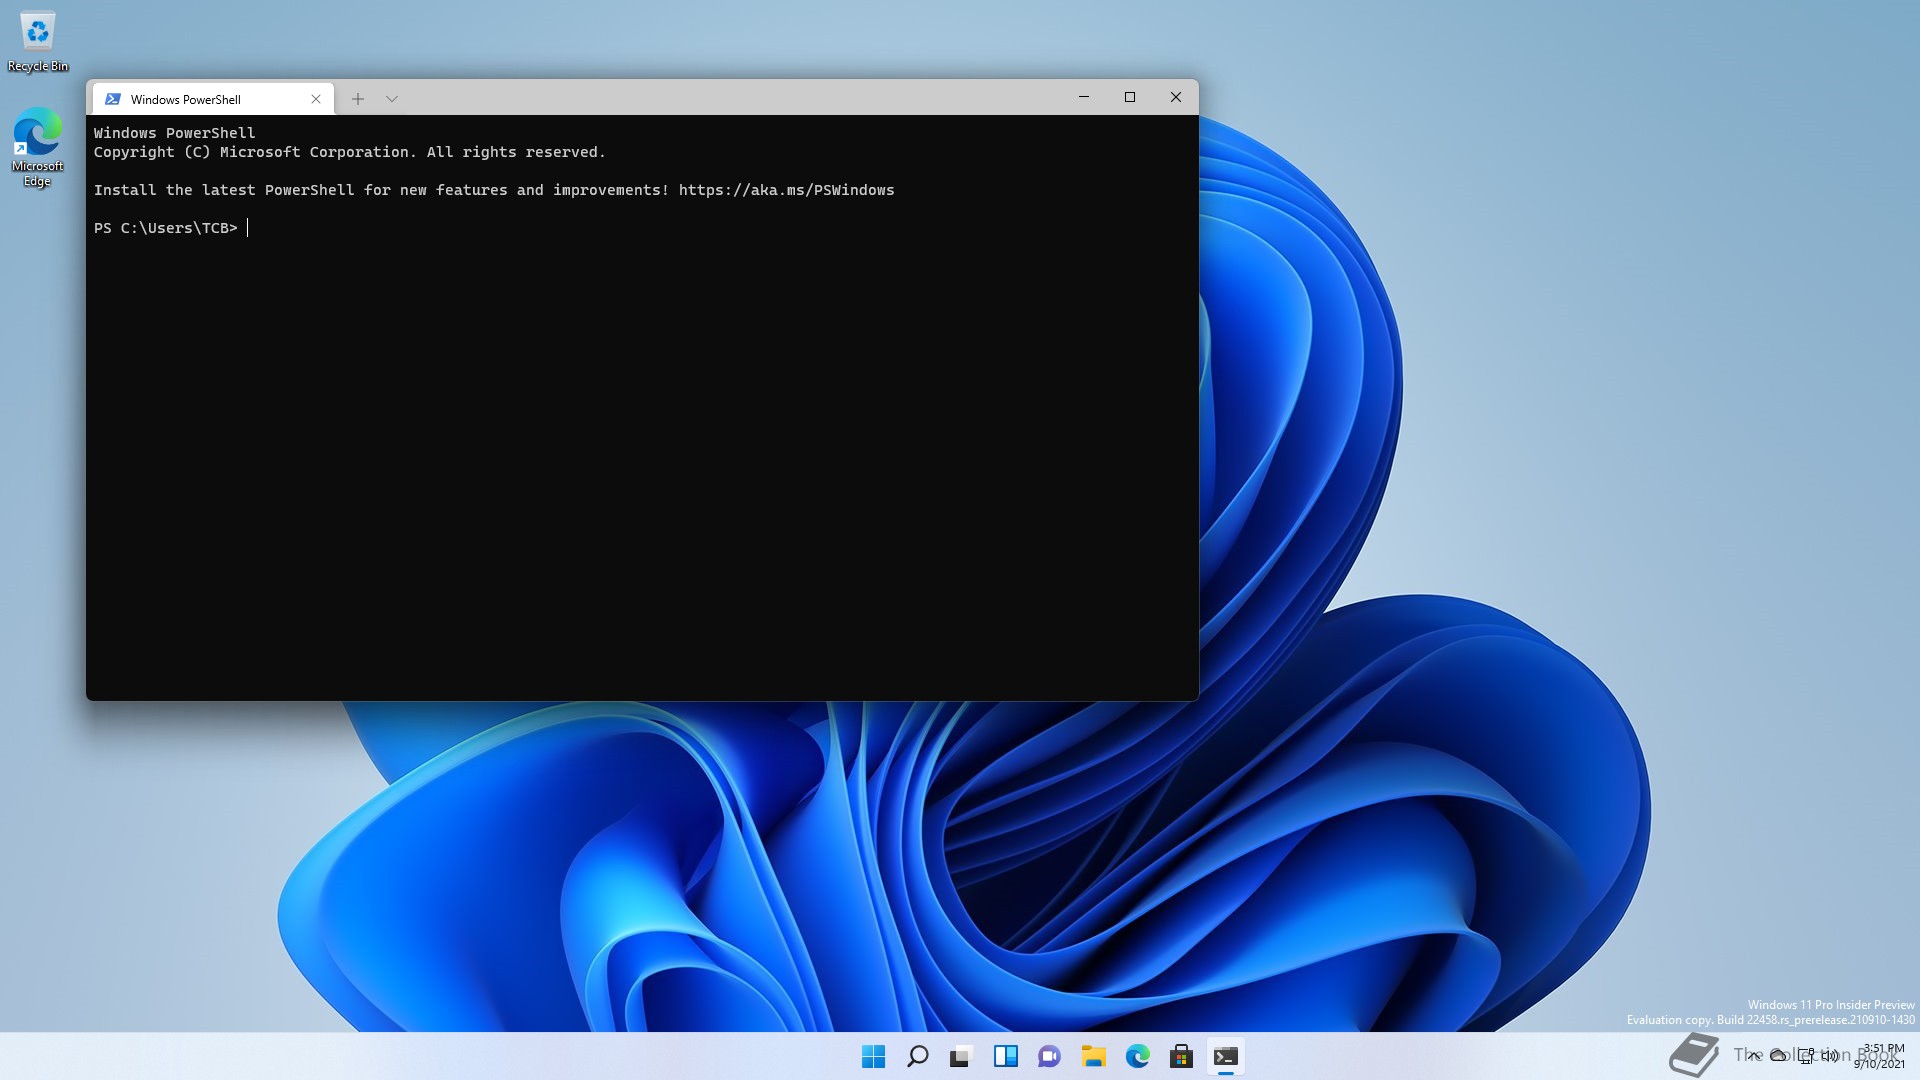Open the Widgets panel
The image size is (1920, 1080).
point(1005,1056)
